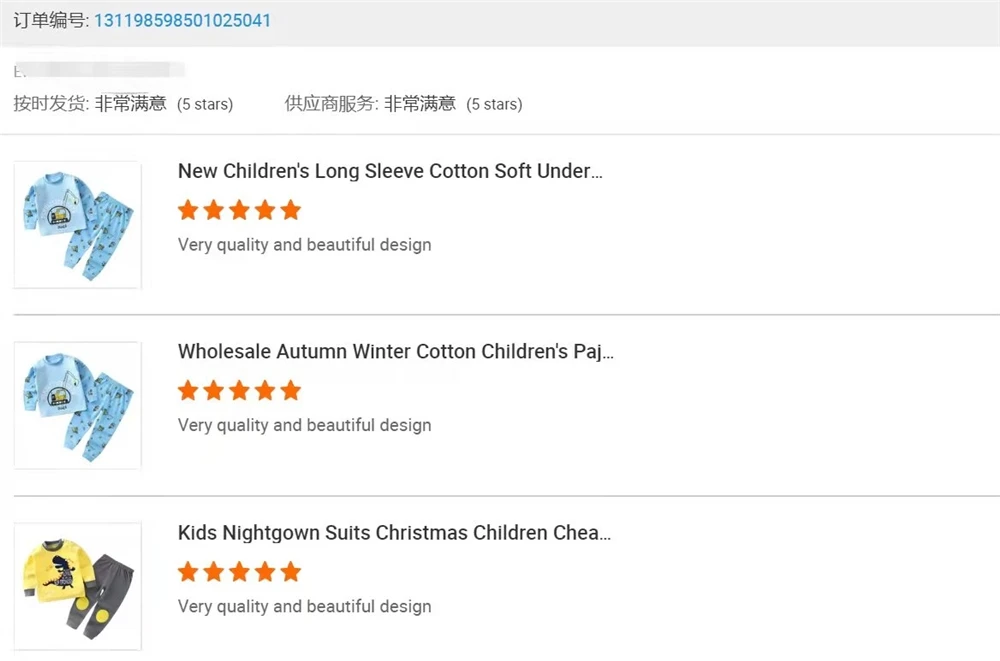Click second star under Kids Nightgown Suits
The image size is (1000, 661).
pyautogui.click(x=213, y=572)
